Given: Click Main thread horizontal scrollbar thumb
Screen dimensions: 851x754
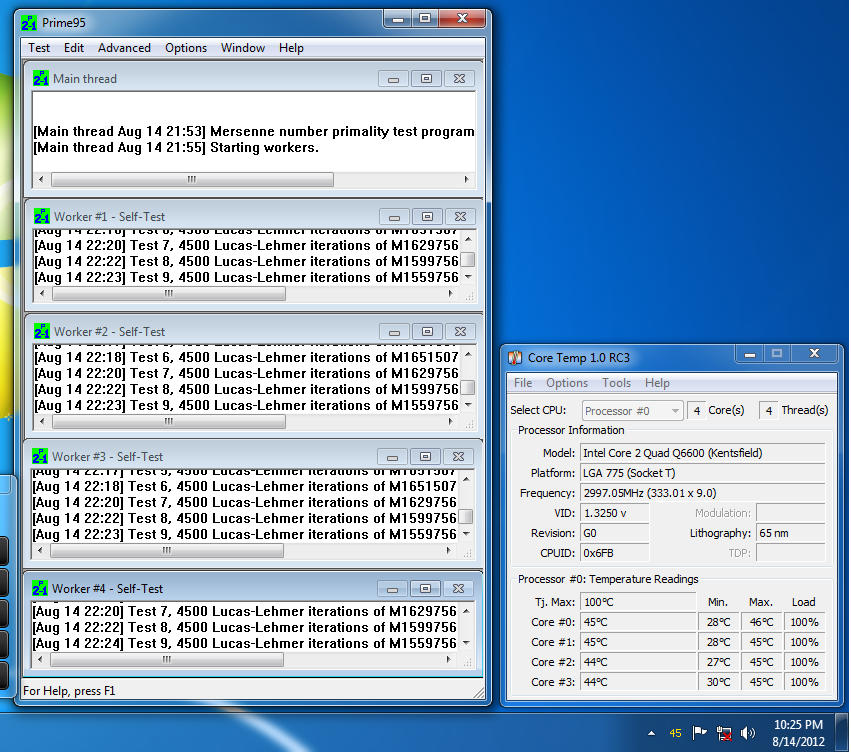Looking at the screenshot, I should pyautogui.click(x=192, y=180).
